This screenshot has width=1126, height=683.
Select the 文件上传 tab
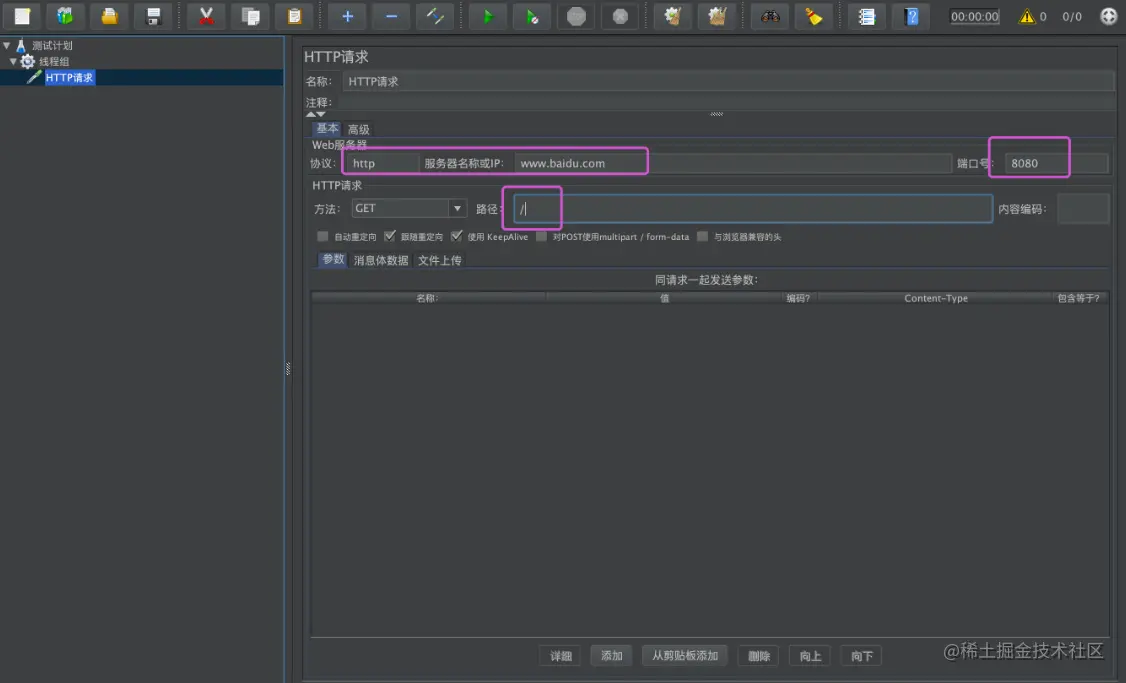(x=439, y=260)
